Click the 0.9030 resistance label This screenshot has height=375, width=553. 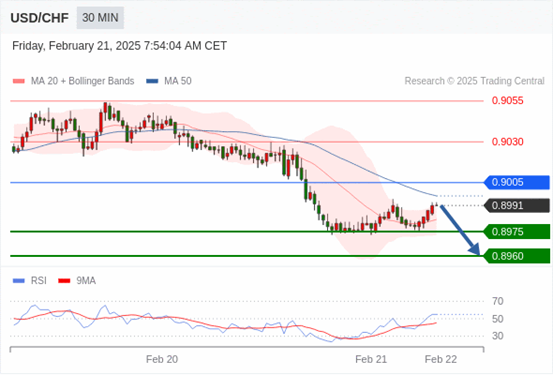click(508, 142)
